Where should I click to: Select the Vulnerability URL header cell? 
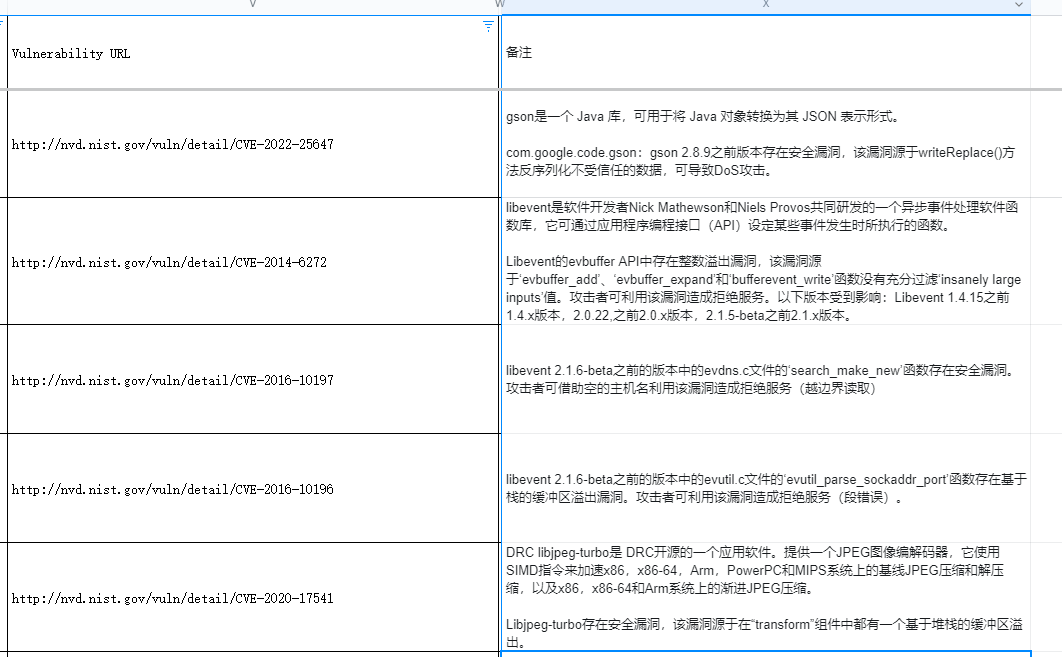point(250,54)
